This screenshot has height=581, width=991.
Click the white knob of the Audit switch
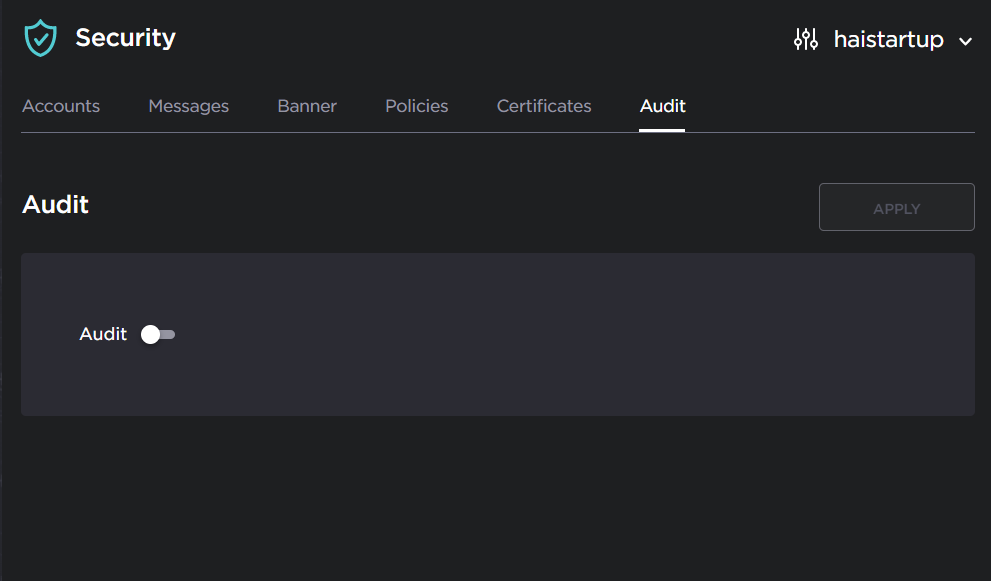[x=150, y=334]
